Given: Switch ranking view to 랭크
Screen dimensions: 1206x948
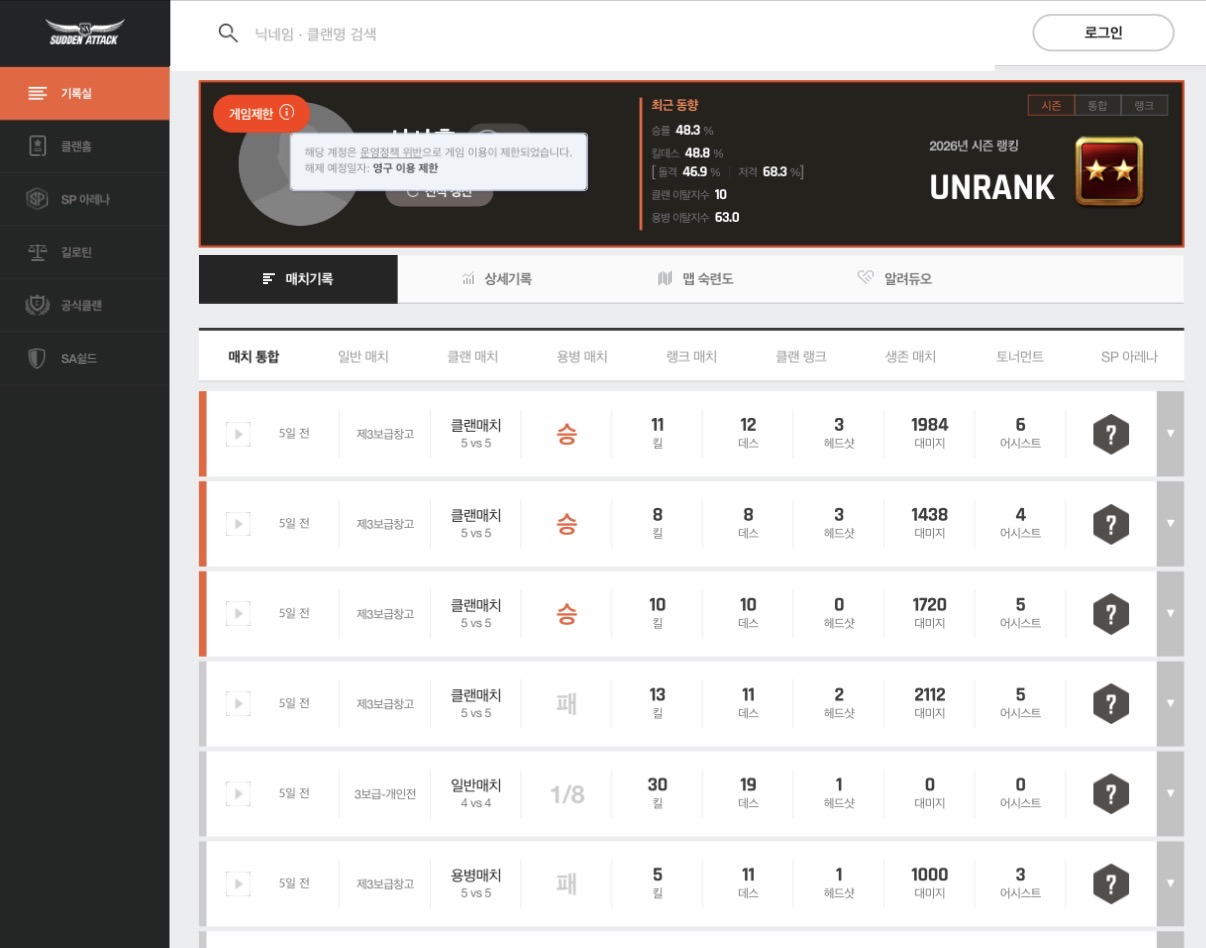Looking at the screenshot, I should [1143, 105].
